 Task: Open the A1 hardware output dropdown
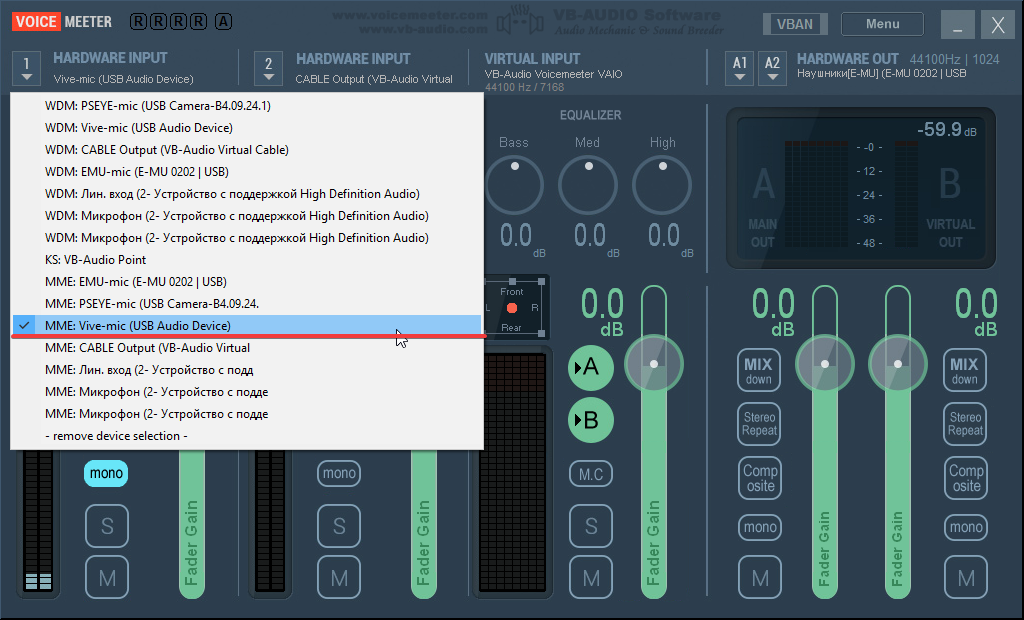(740, 68)
